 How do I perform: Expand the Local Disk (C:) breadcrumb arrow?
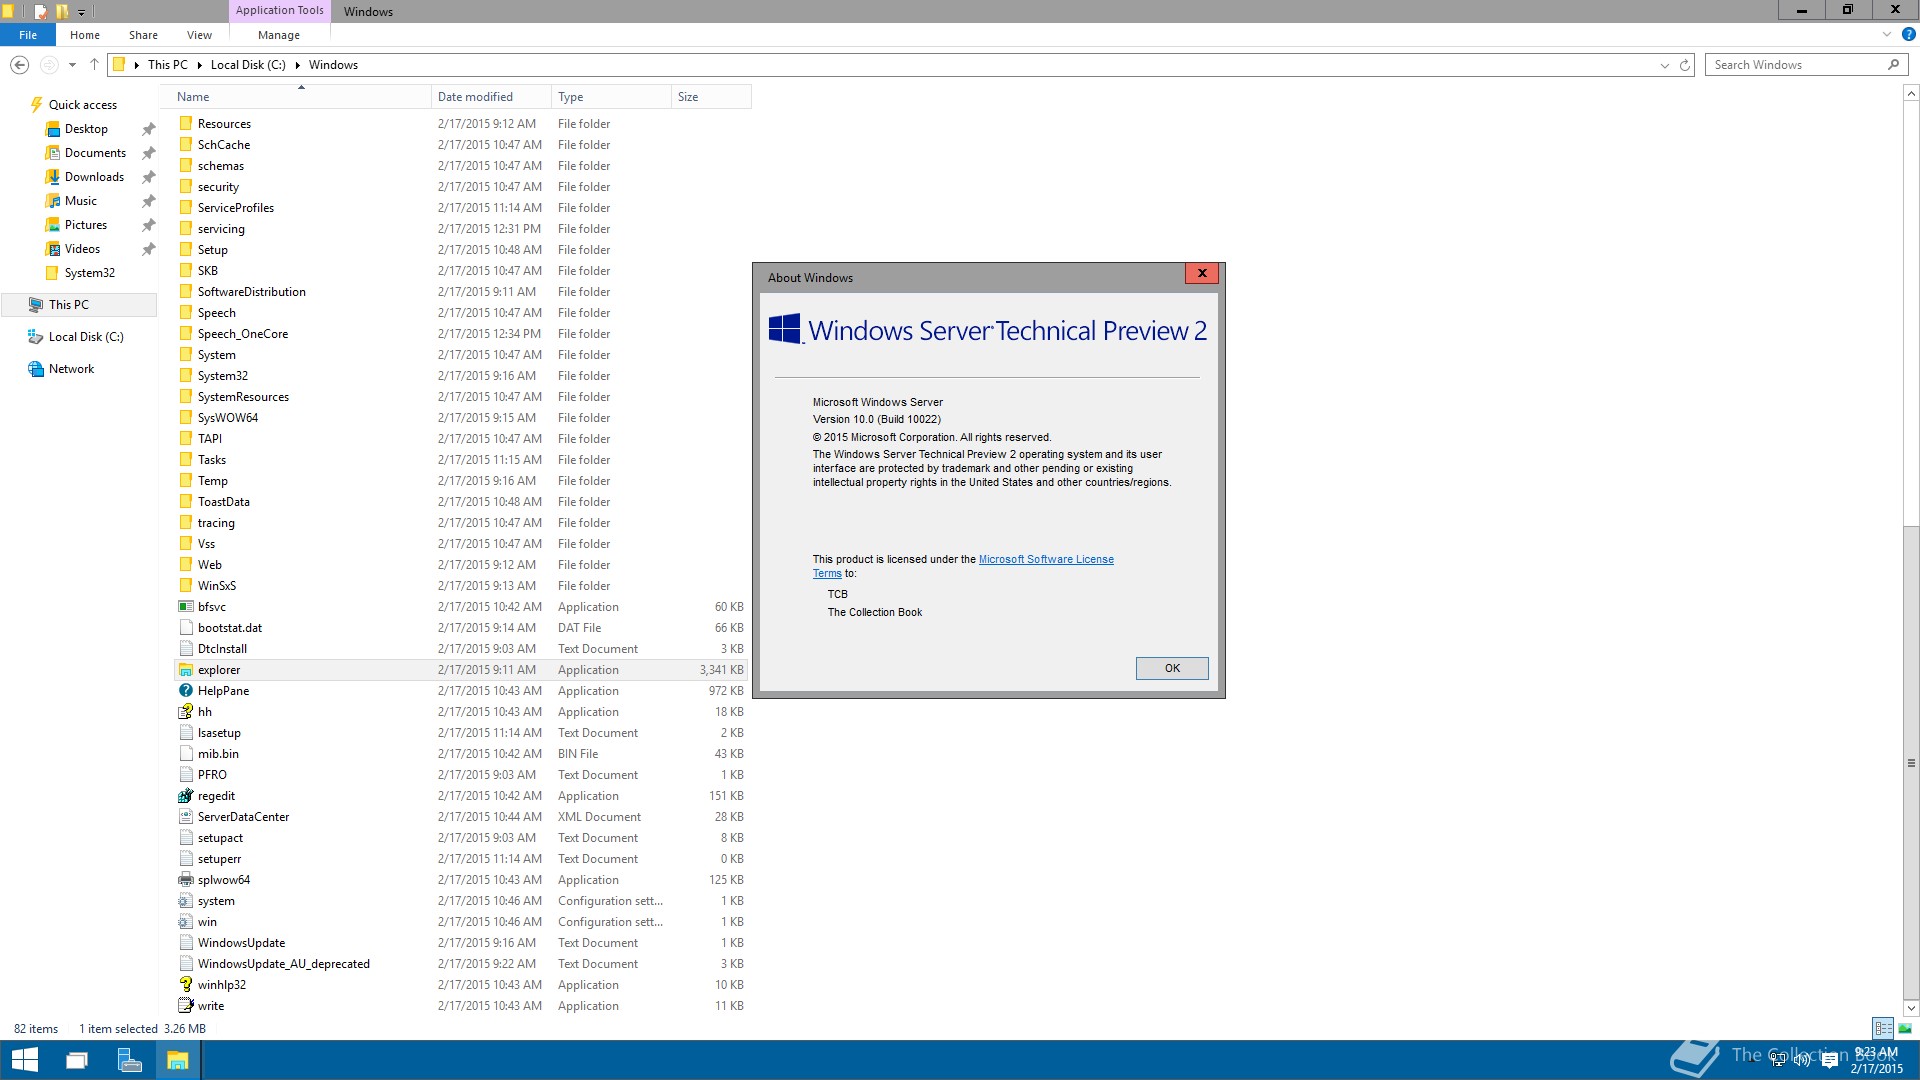click(x=297, y=65)
